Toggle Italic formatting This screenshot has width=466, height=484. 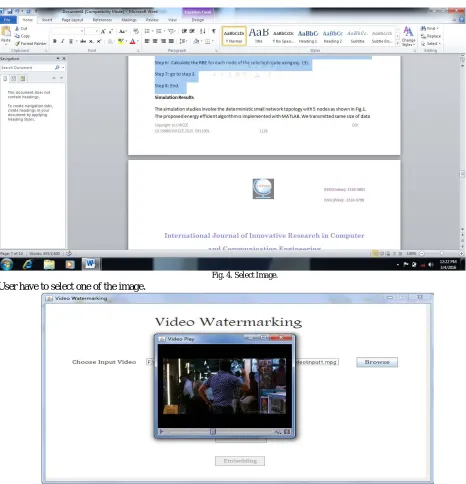pos(62,41)
